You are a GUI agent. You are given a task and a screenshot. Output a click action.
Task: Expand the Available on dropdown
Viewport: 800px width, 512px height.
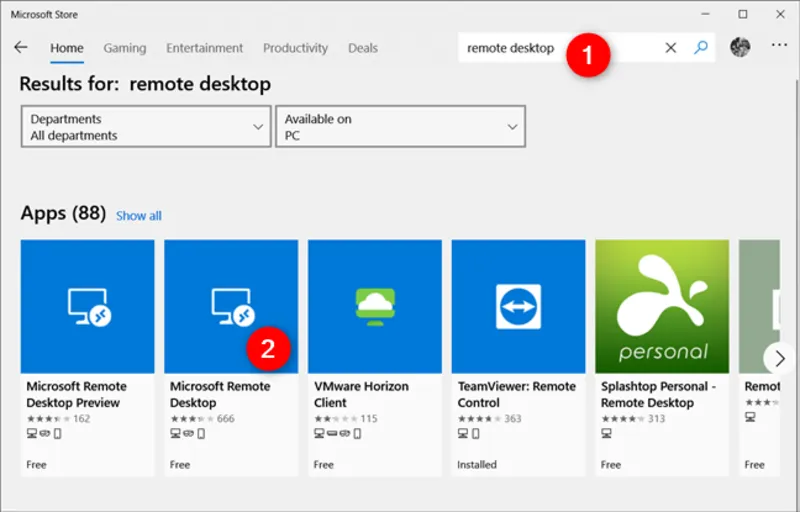pyautogui.click(x=401, y=126)
